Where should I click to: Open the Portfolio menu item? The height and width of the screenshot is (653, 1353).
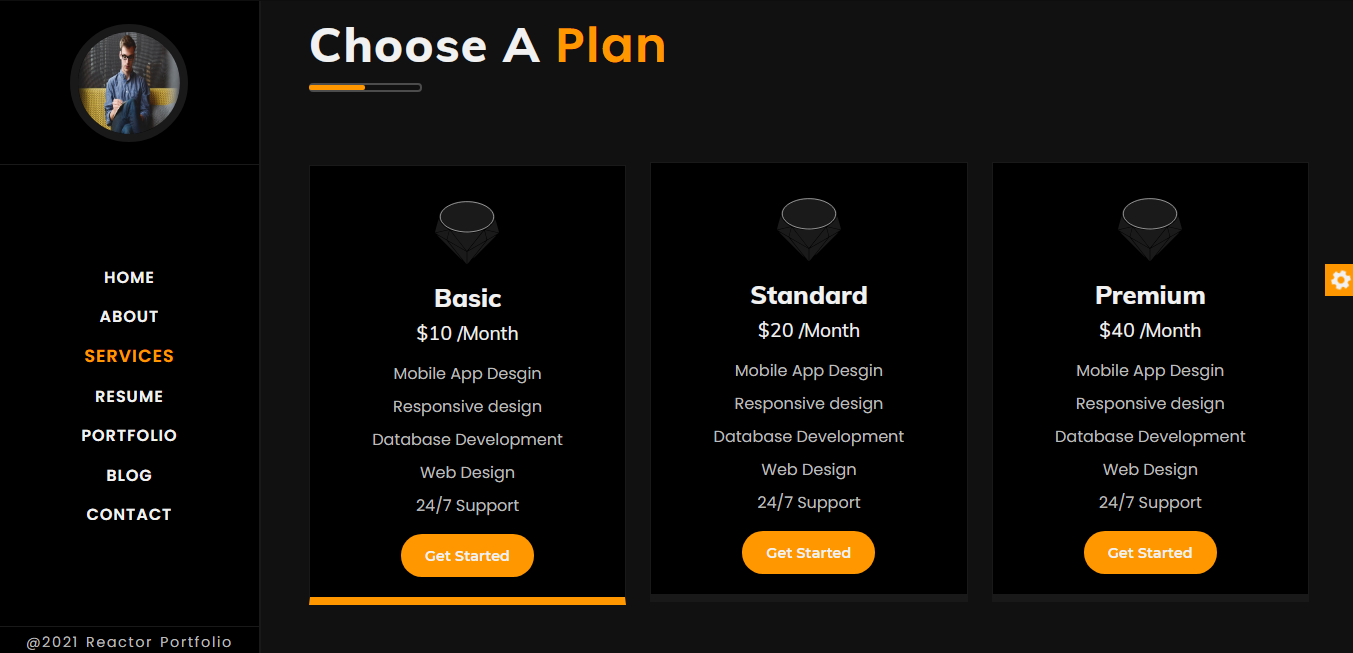(x=129, y=436)
